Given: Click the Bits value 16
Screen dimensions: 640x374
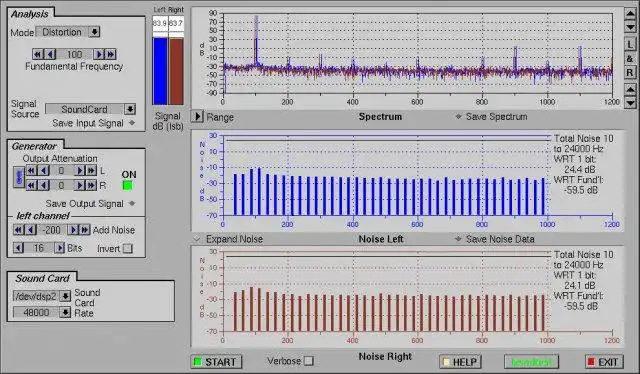Looking at the screenshot, I should (x=39, y=248).
